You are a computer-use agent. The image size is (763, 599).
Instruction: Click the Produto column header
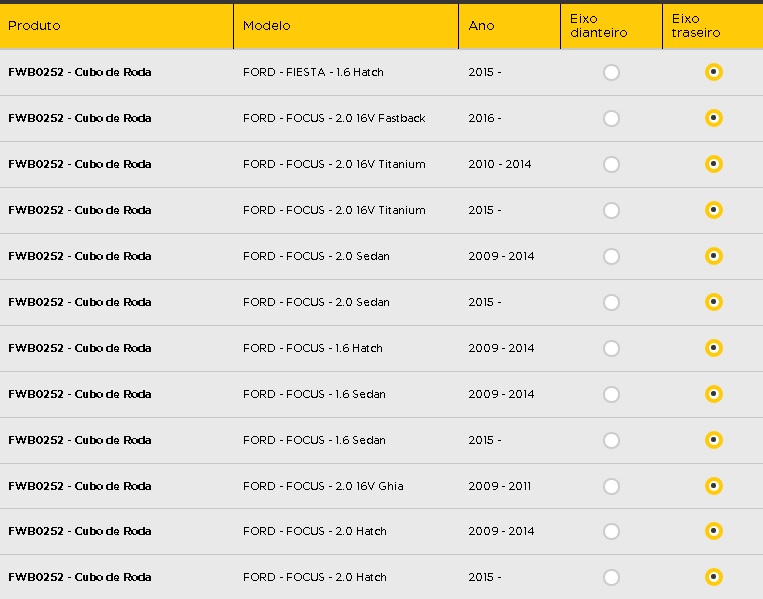pyautogui.click(x=34, y=26)
